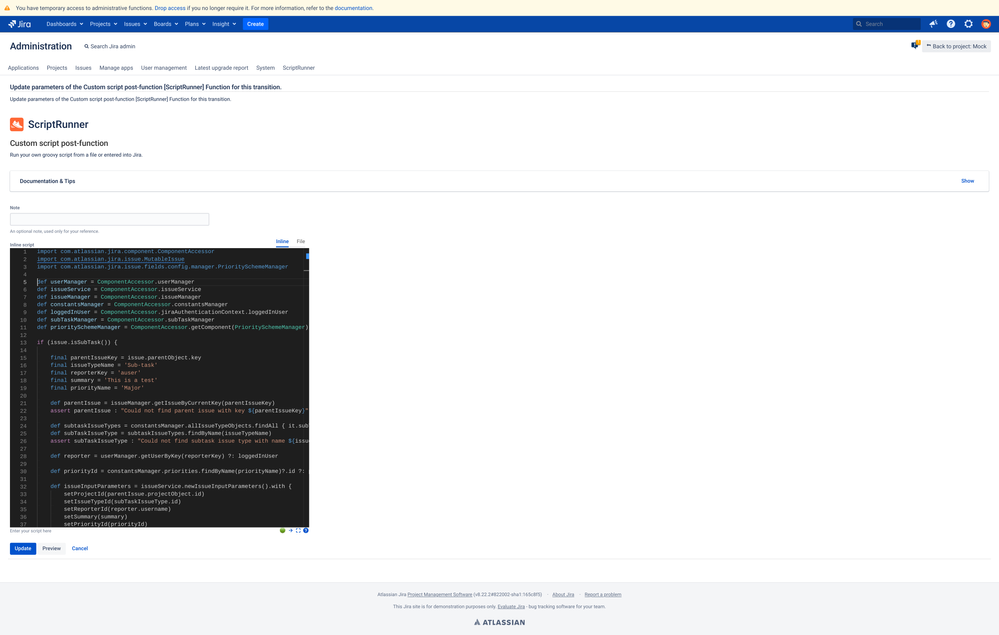The width and height of the screenshot is (999, 635).
Task: Click the Preview button
Action: (x=52, y=548)
